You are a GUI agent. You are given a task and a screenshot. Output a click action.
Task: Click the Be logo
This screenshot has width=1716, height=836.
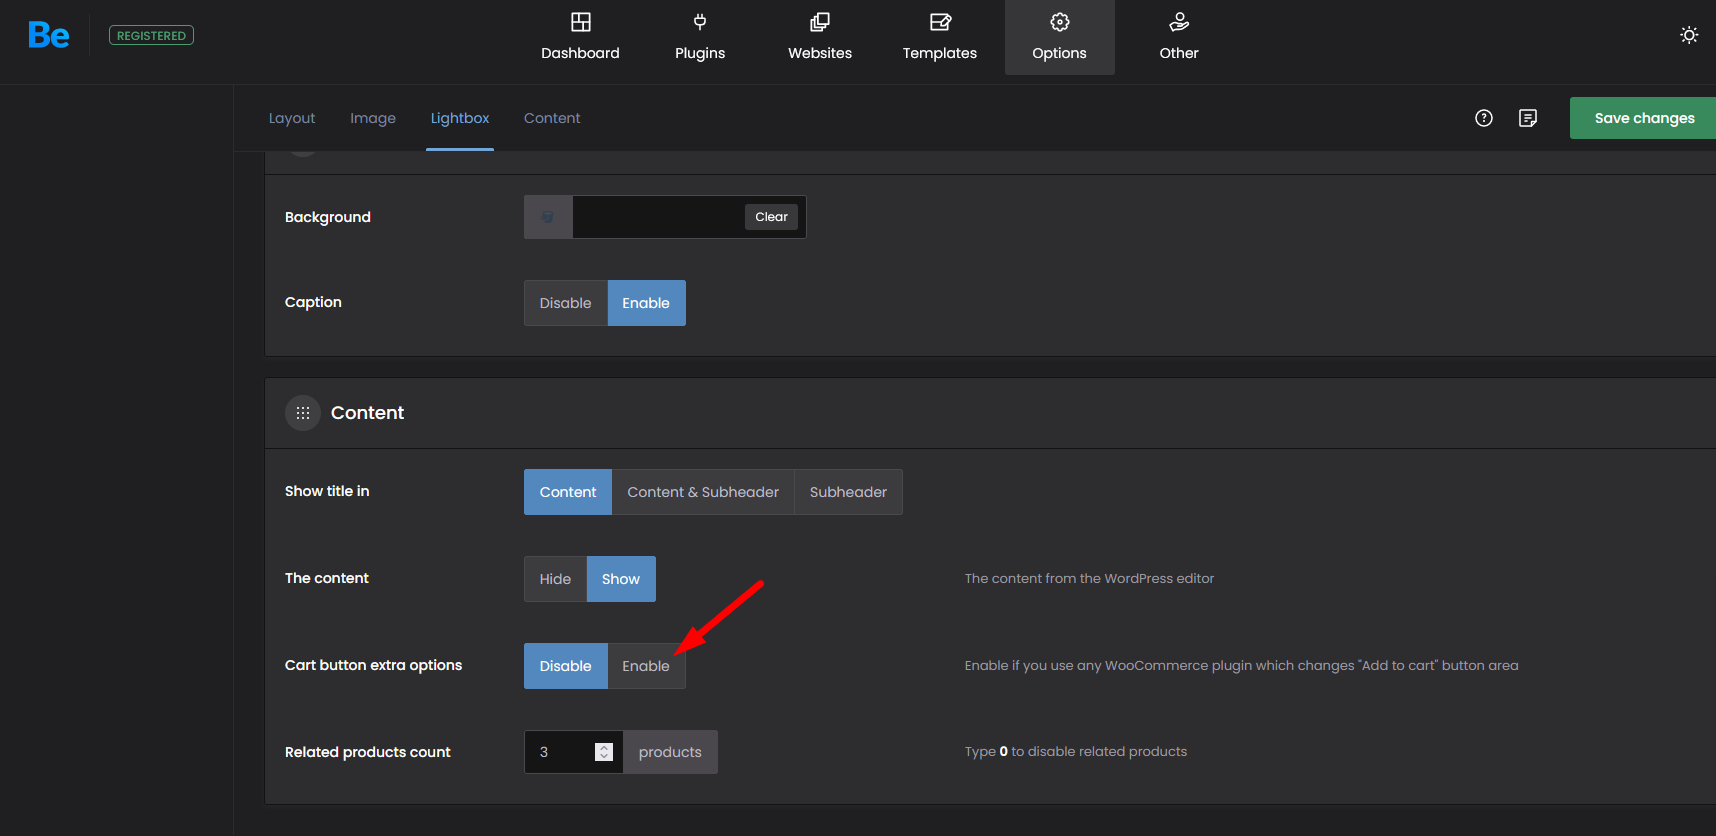point(49,36)
